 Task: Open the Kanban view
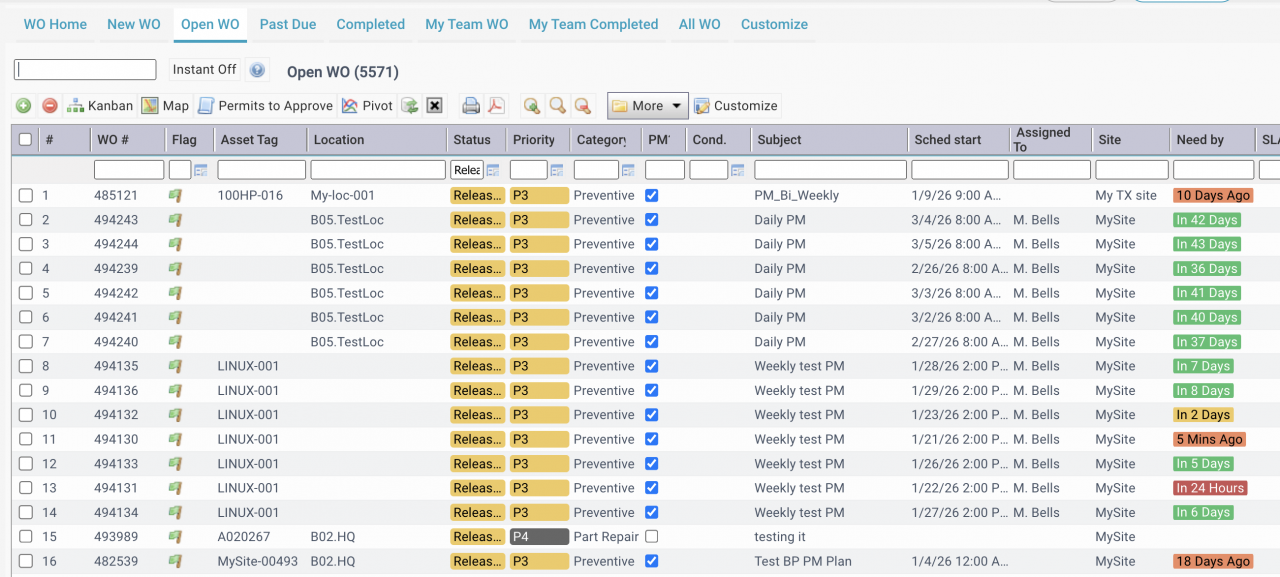(x=100, y=106)
